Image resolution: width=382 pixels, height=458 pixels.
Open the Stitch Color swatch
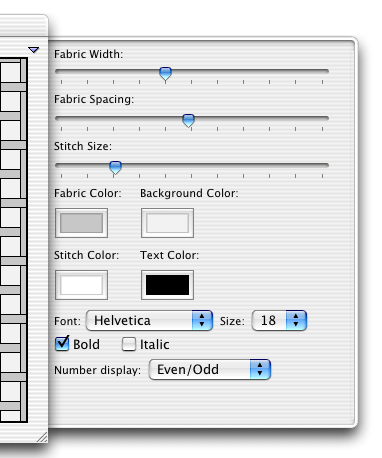click(x=81, y=285)
